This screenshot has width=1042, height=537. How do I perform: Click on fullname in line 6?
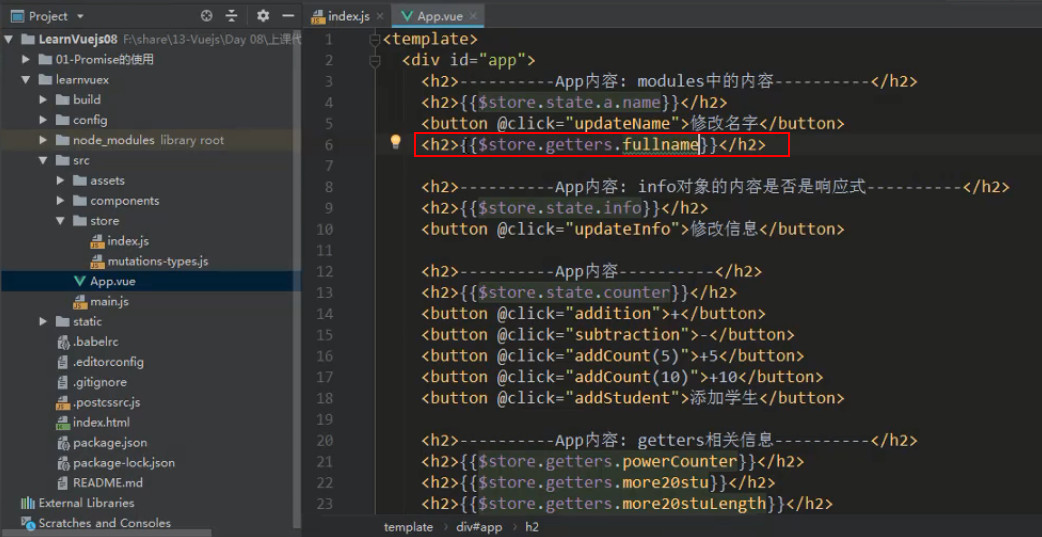[x=661, y=145]
